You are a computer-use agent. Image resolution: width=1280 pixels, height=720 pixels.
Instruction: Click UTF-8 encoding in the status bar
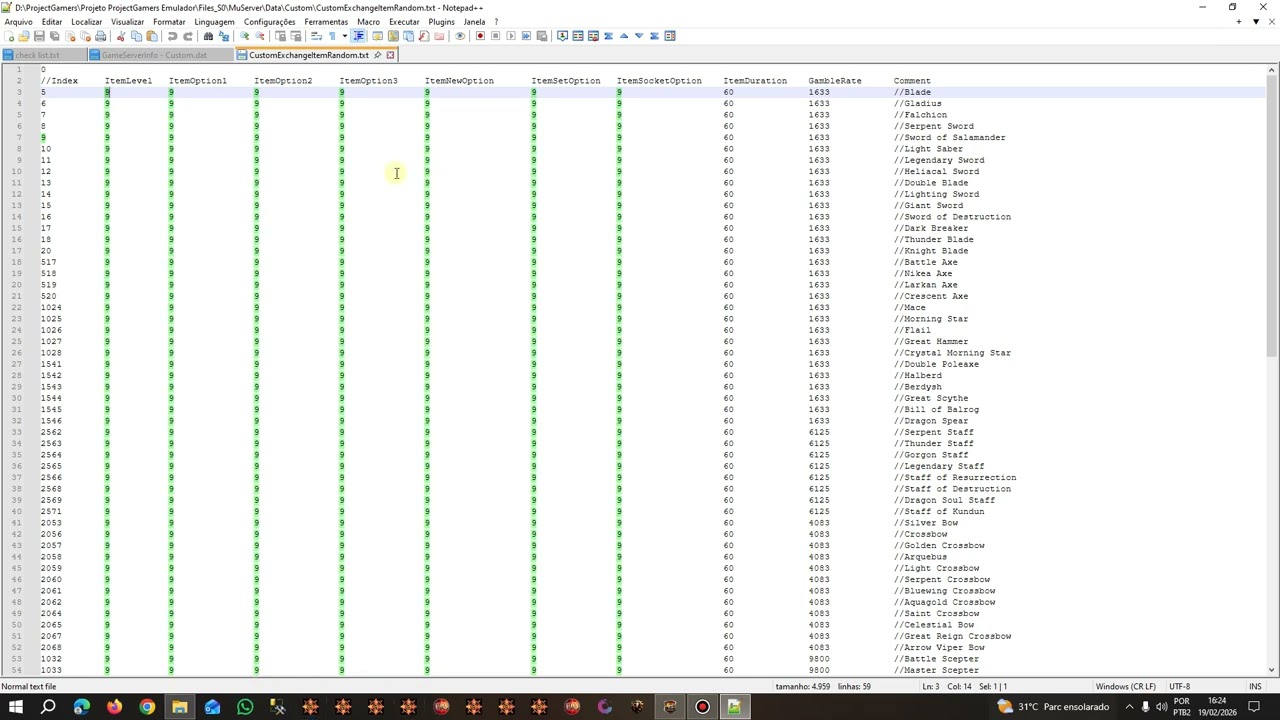click(1179, 686)
